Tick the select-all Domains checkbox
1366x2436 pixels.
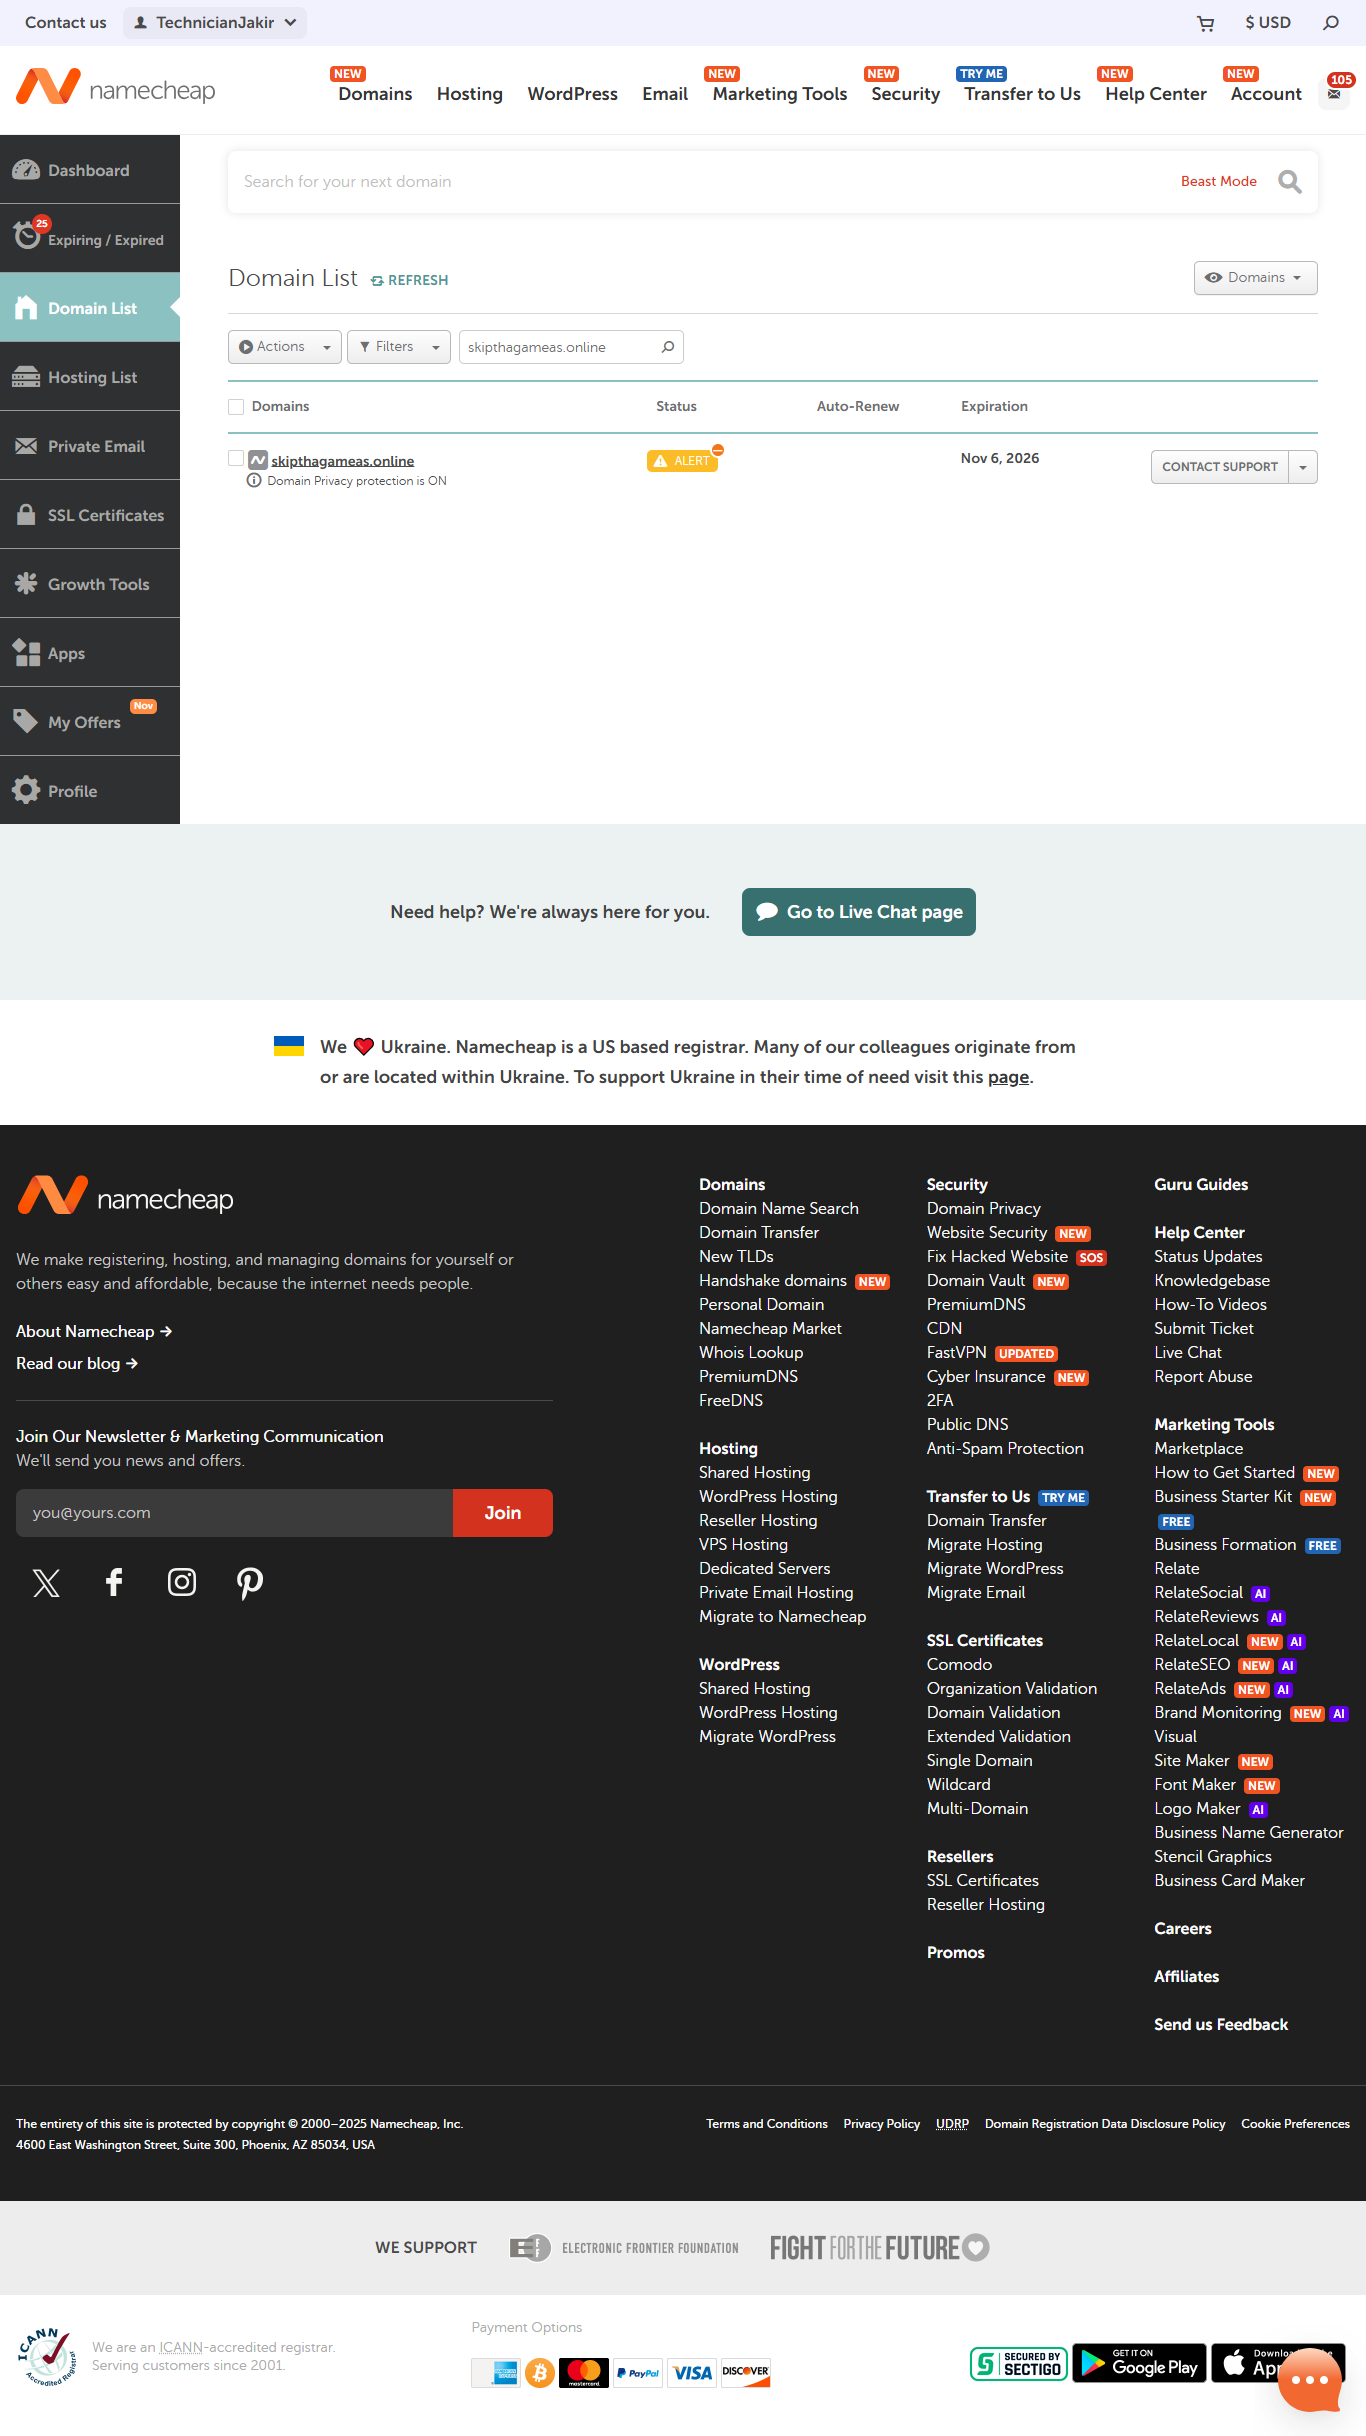[x=236, y=407]
